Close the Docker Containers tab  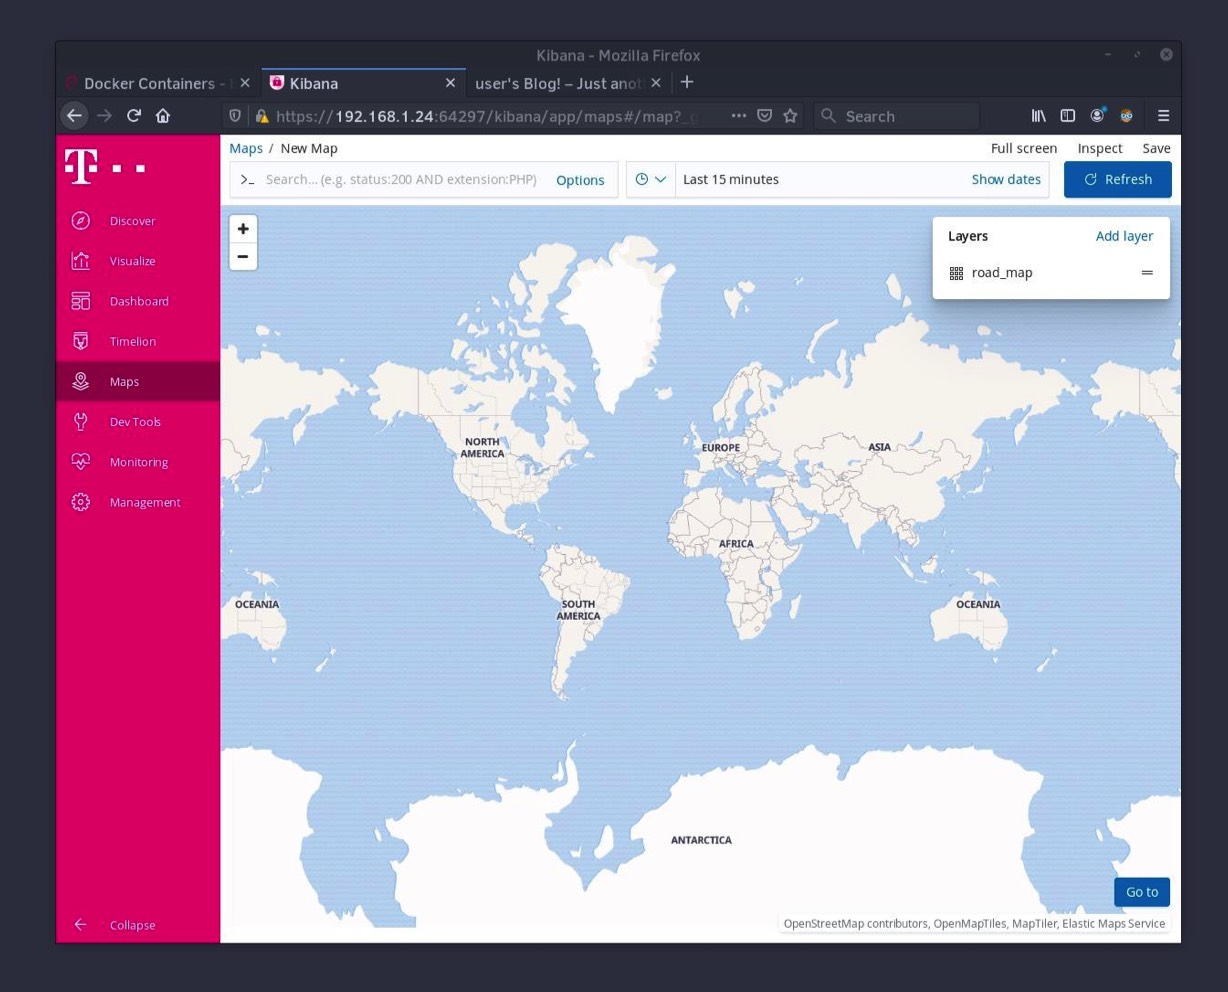(x=245, y=83)
